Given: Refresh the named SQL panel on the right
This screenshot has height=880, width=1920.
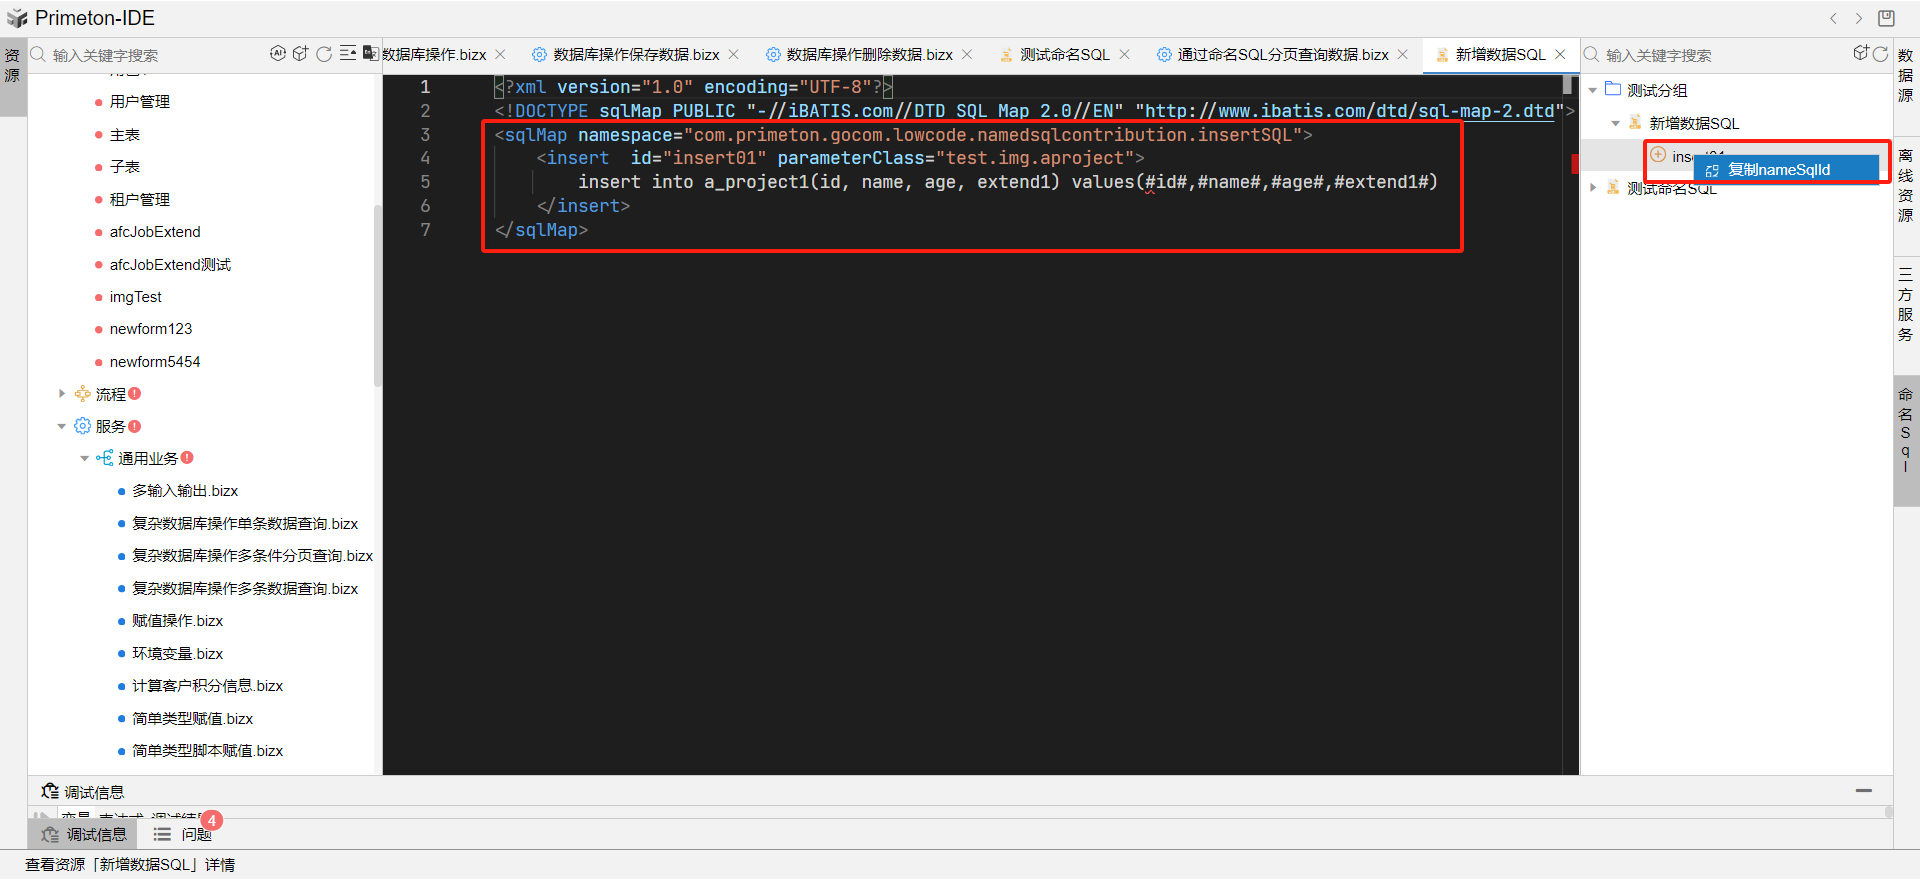Looking at the screenshot, I should (1880, 54).
